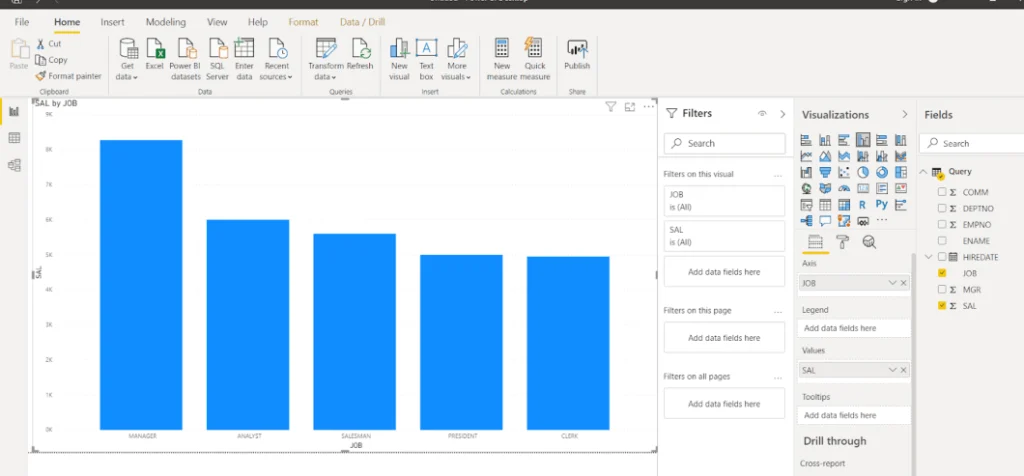Open the JOB is (All) filter card
1024x476 pixels.
click(x=724, y=200)
